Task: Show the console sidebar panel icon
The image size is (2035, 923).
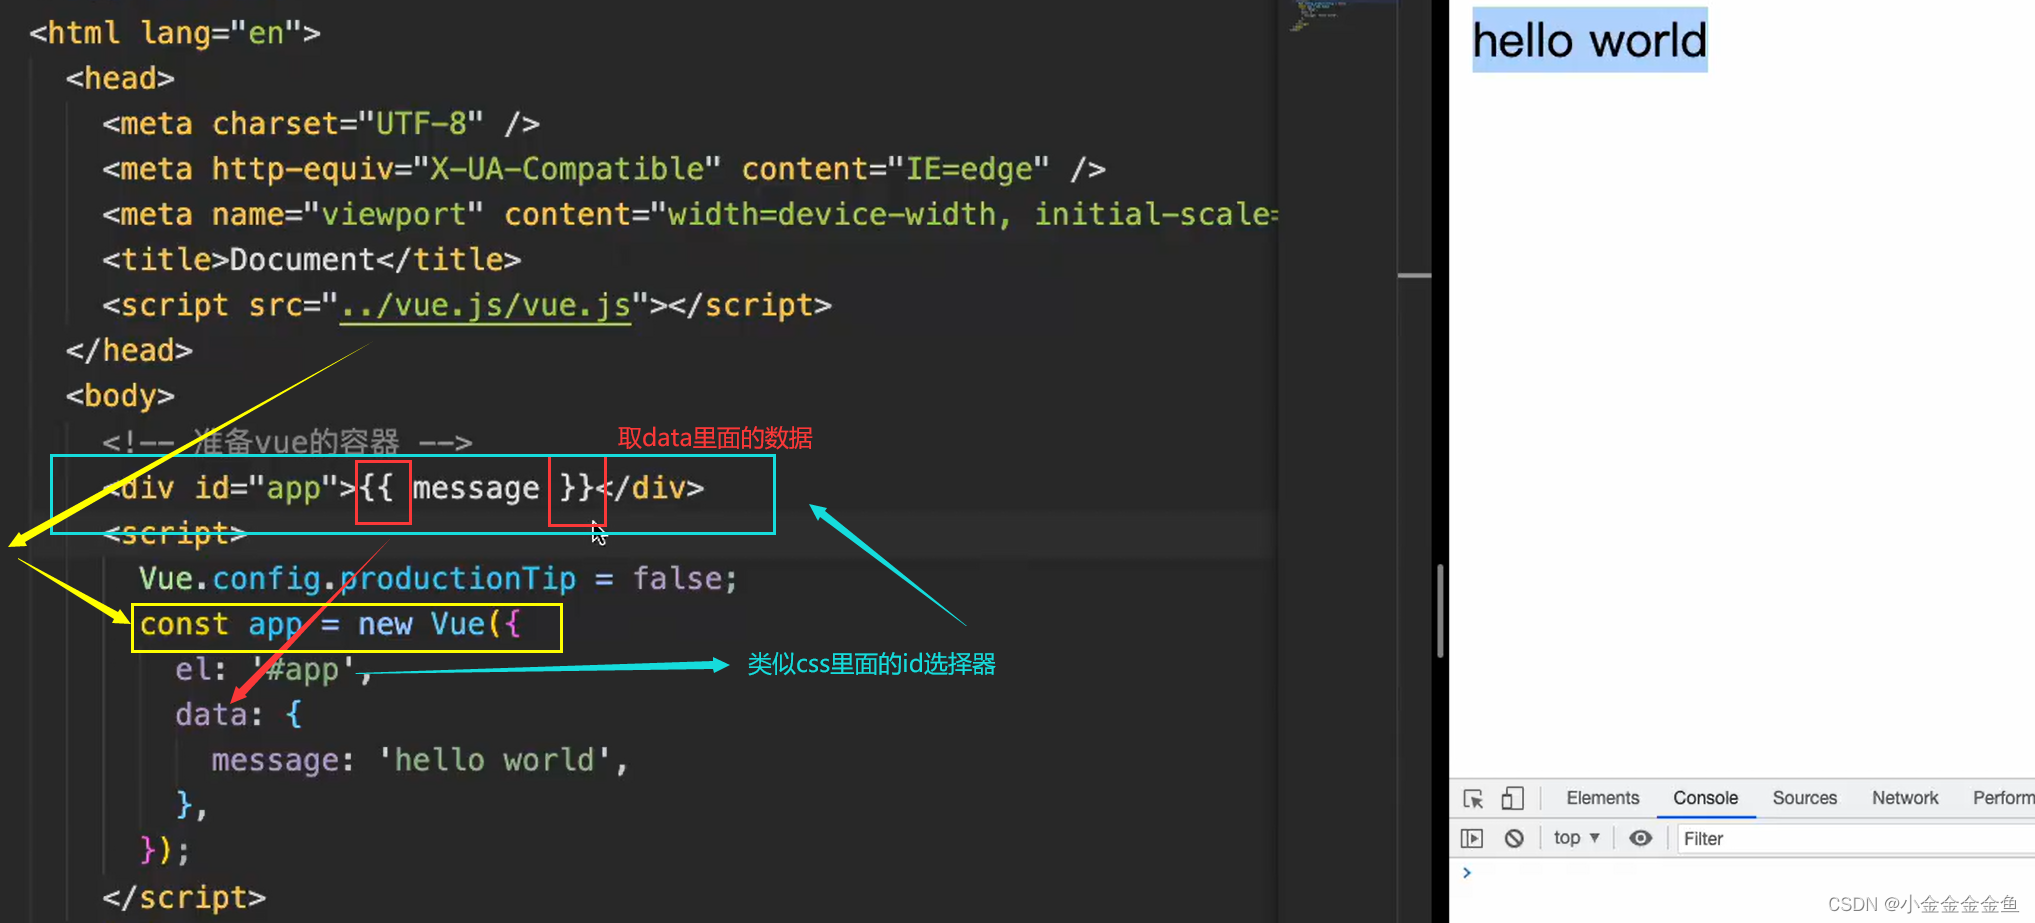Action: tap(1472, 838)
